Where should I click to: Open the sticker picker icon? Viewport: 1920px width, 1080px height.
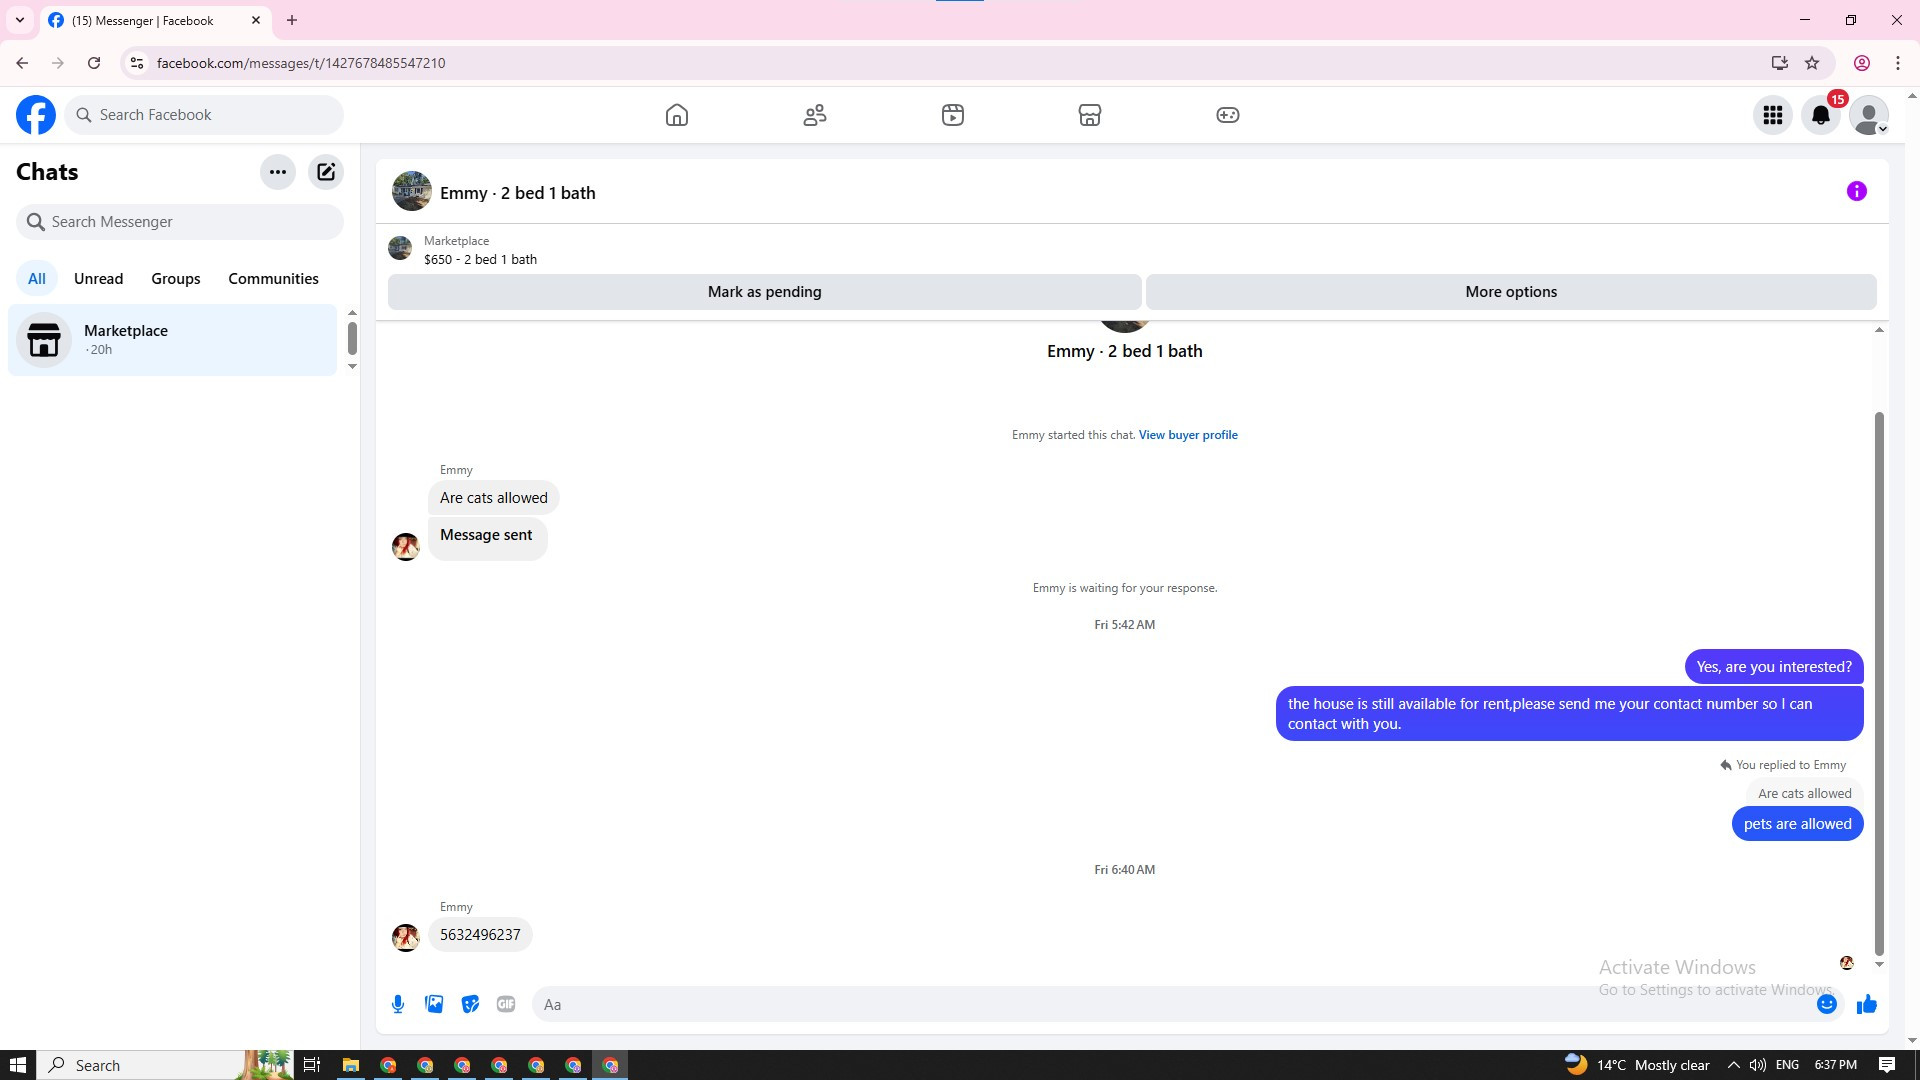470,1004
